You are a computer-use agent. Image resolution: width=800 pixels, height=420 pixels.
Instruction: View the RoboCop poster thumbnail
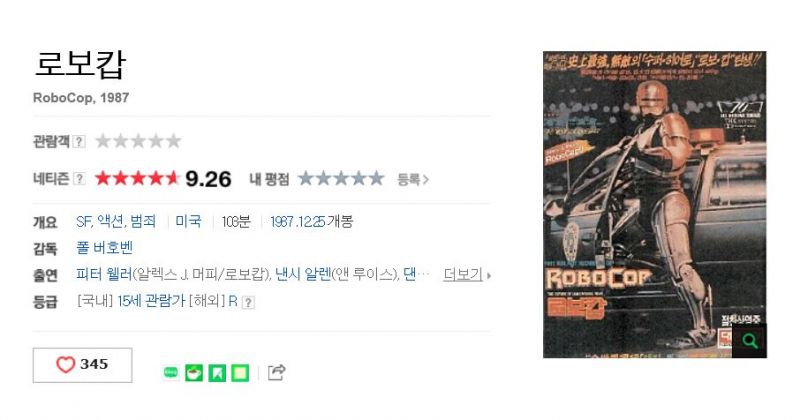tap(655, 204)
